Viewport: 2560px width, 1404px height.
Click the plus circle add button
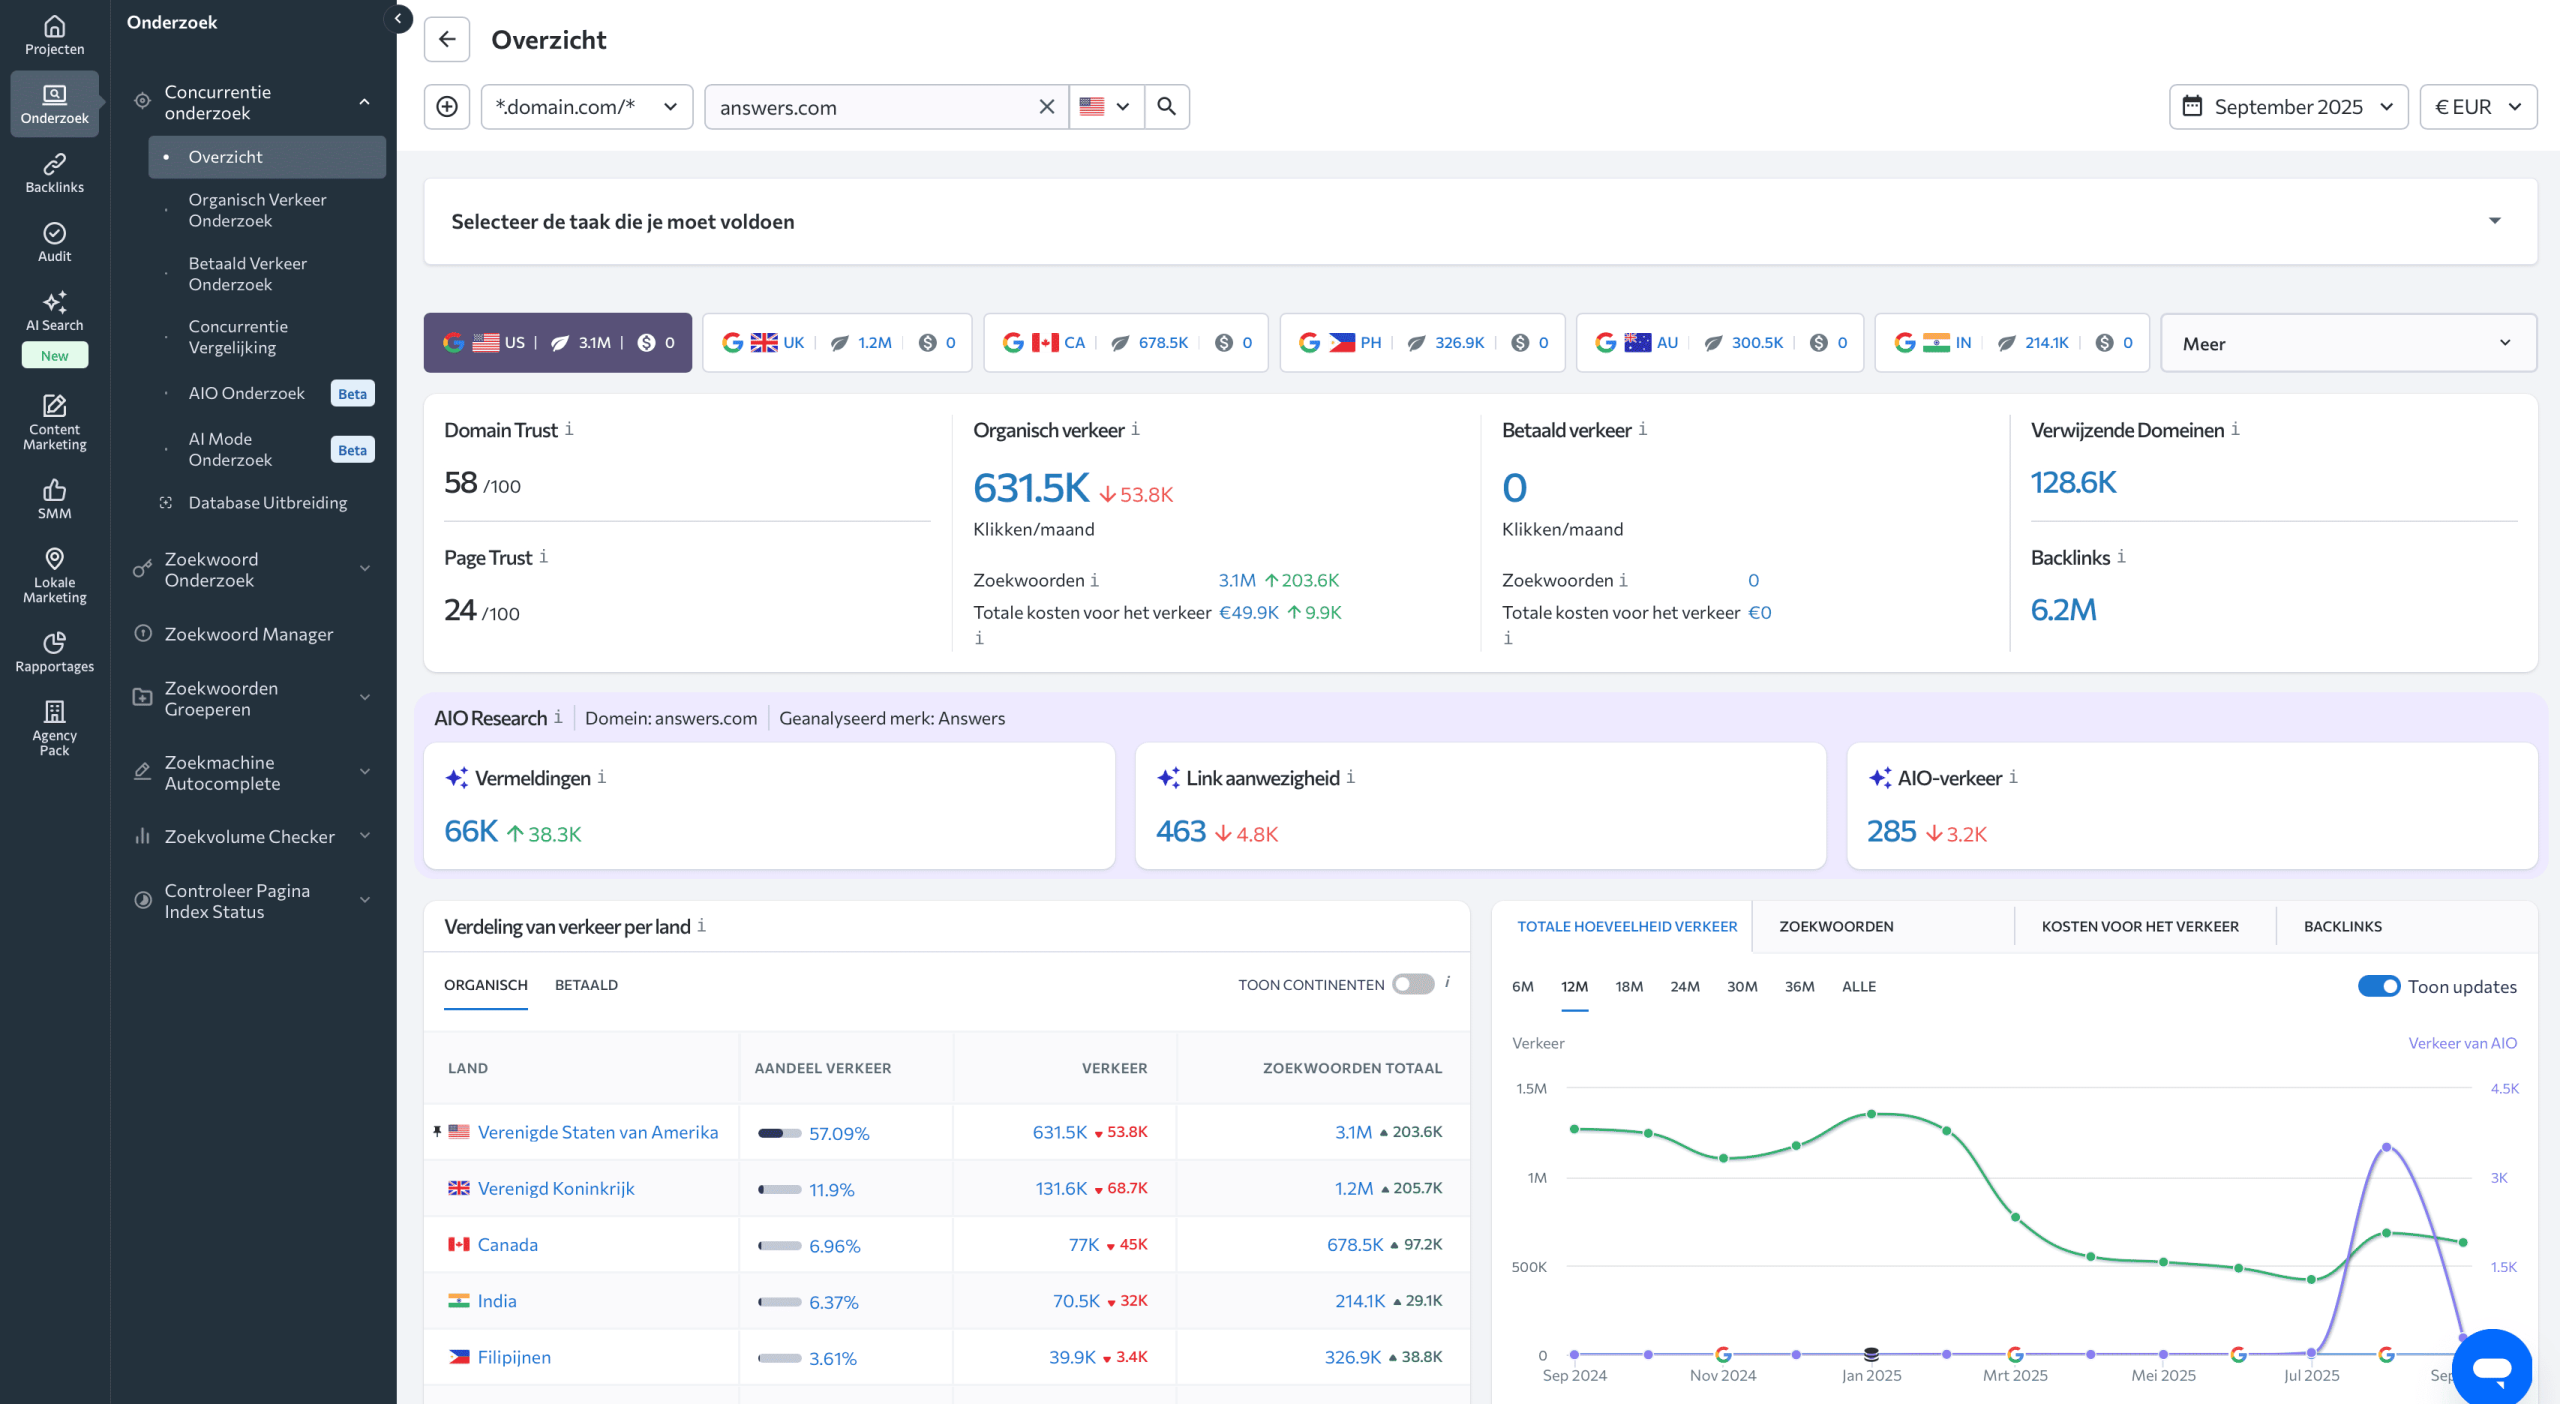pyautogui.click(x=447, y=106)
